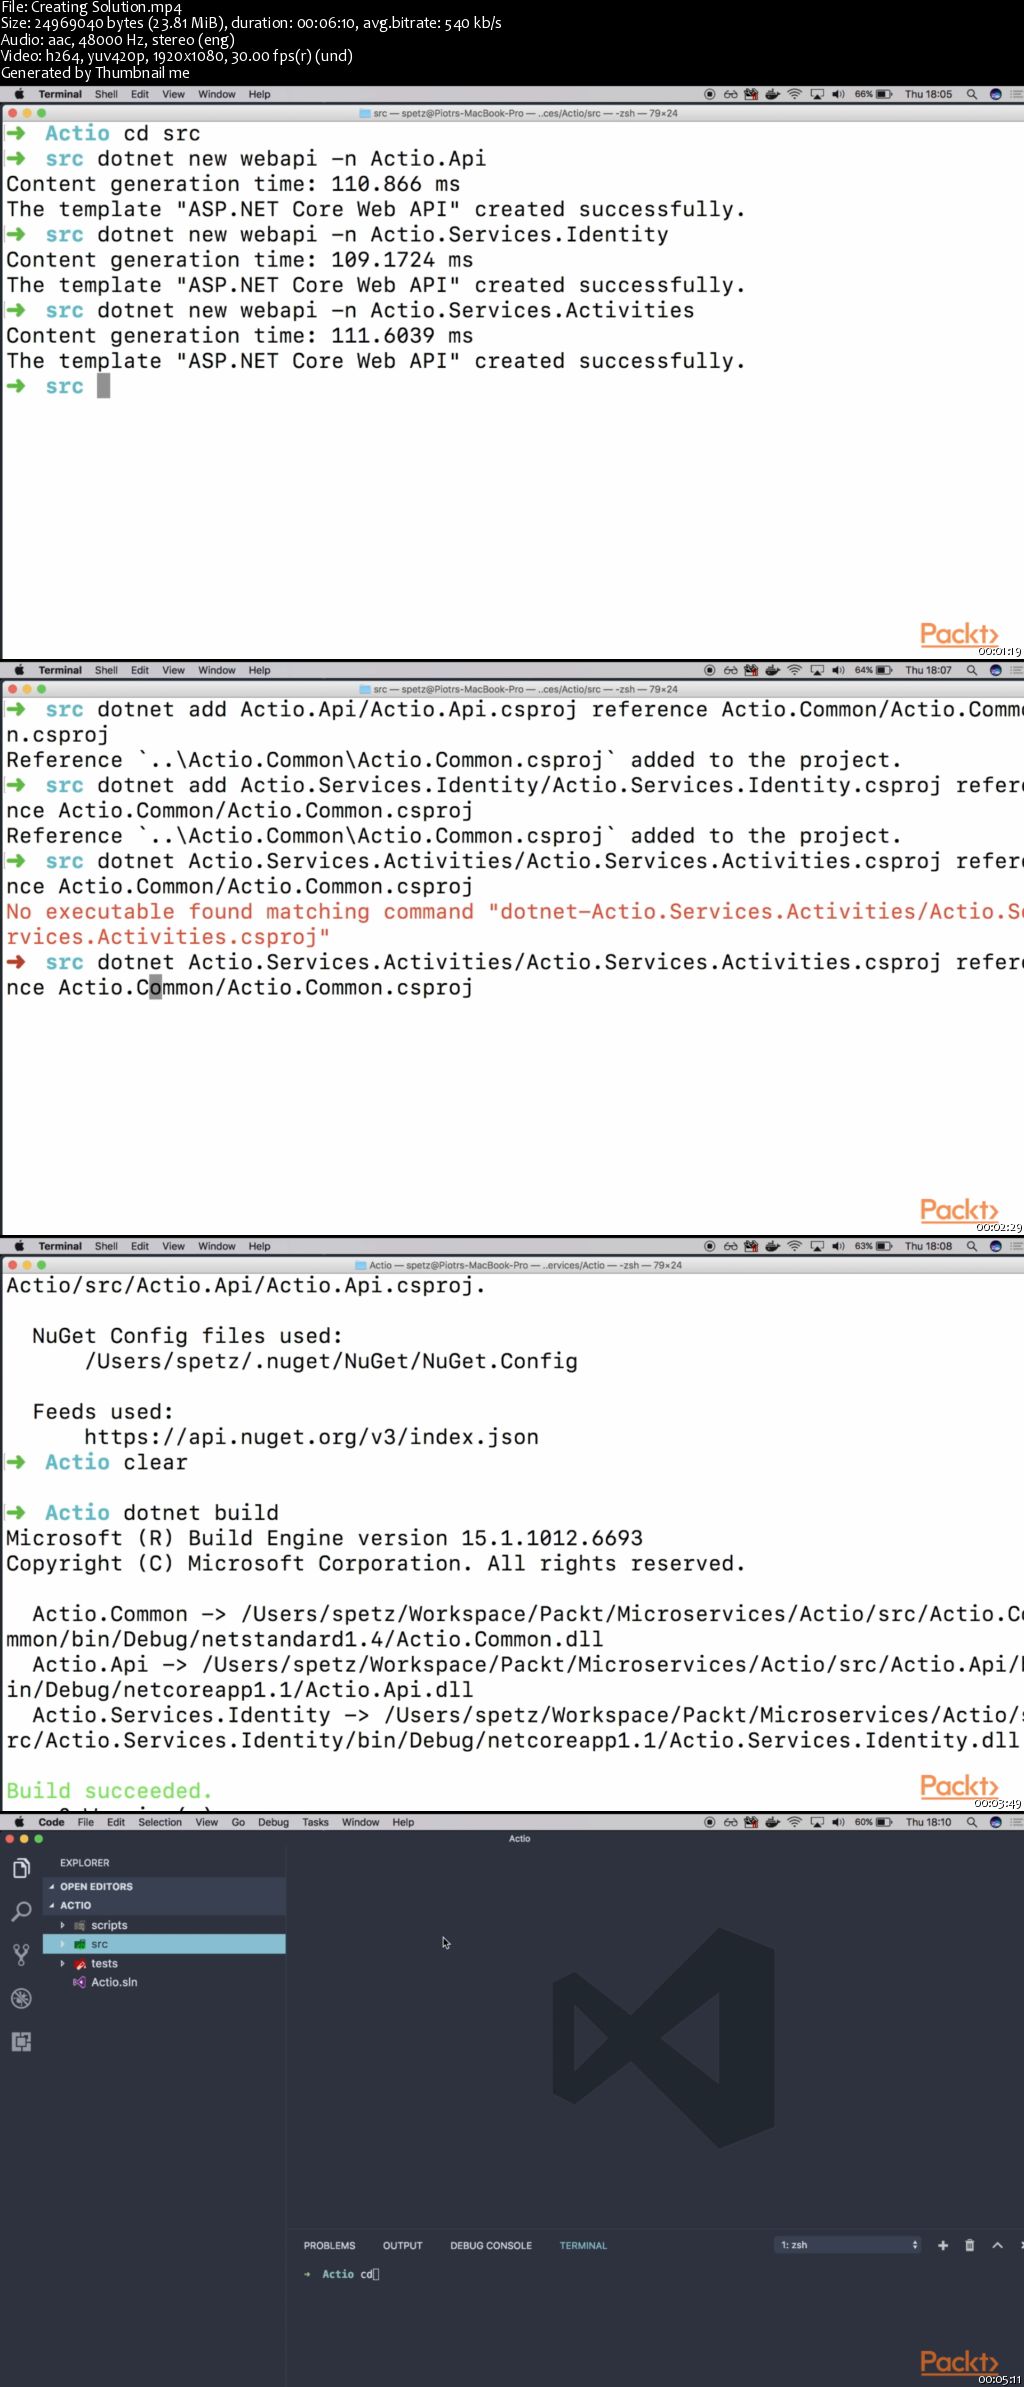Open the File menu in VS Code
The height and width of the screenshot is (2387, 1024).
click(x=86, y=1822)
